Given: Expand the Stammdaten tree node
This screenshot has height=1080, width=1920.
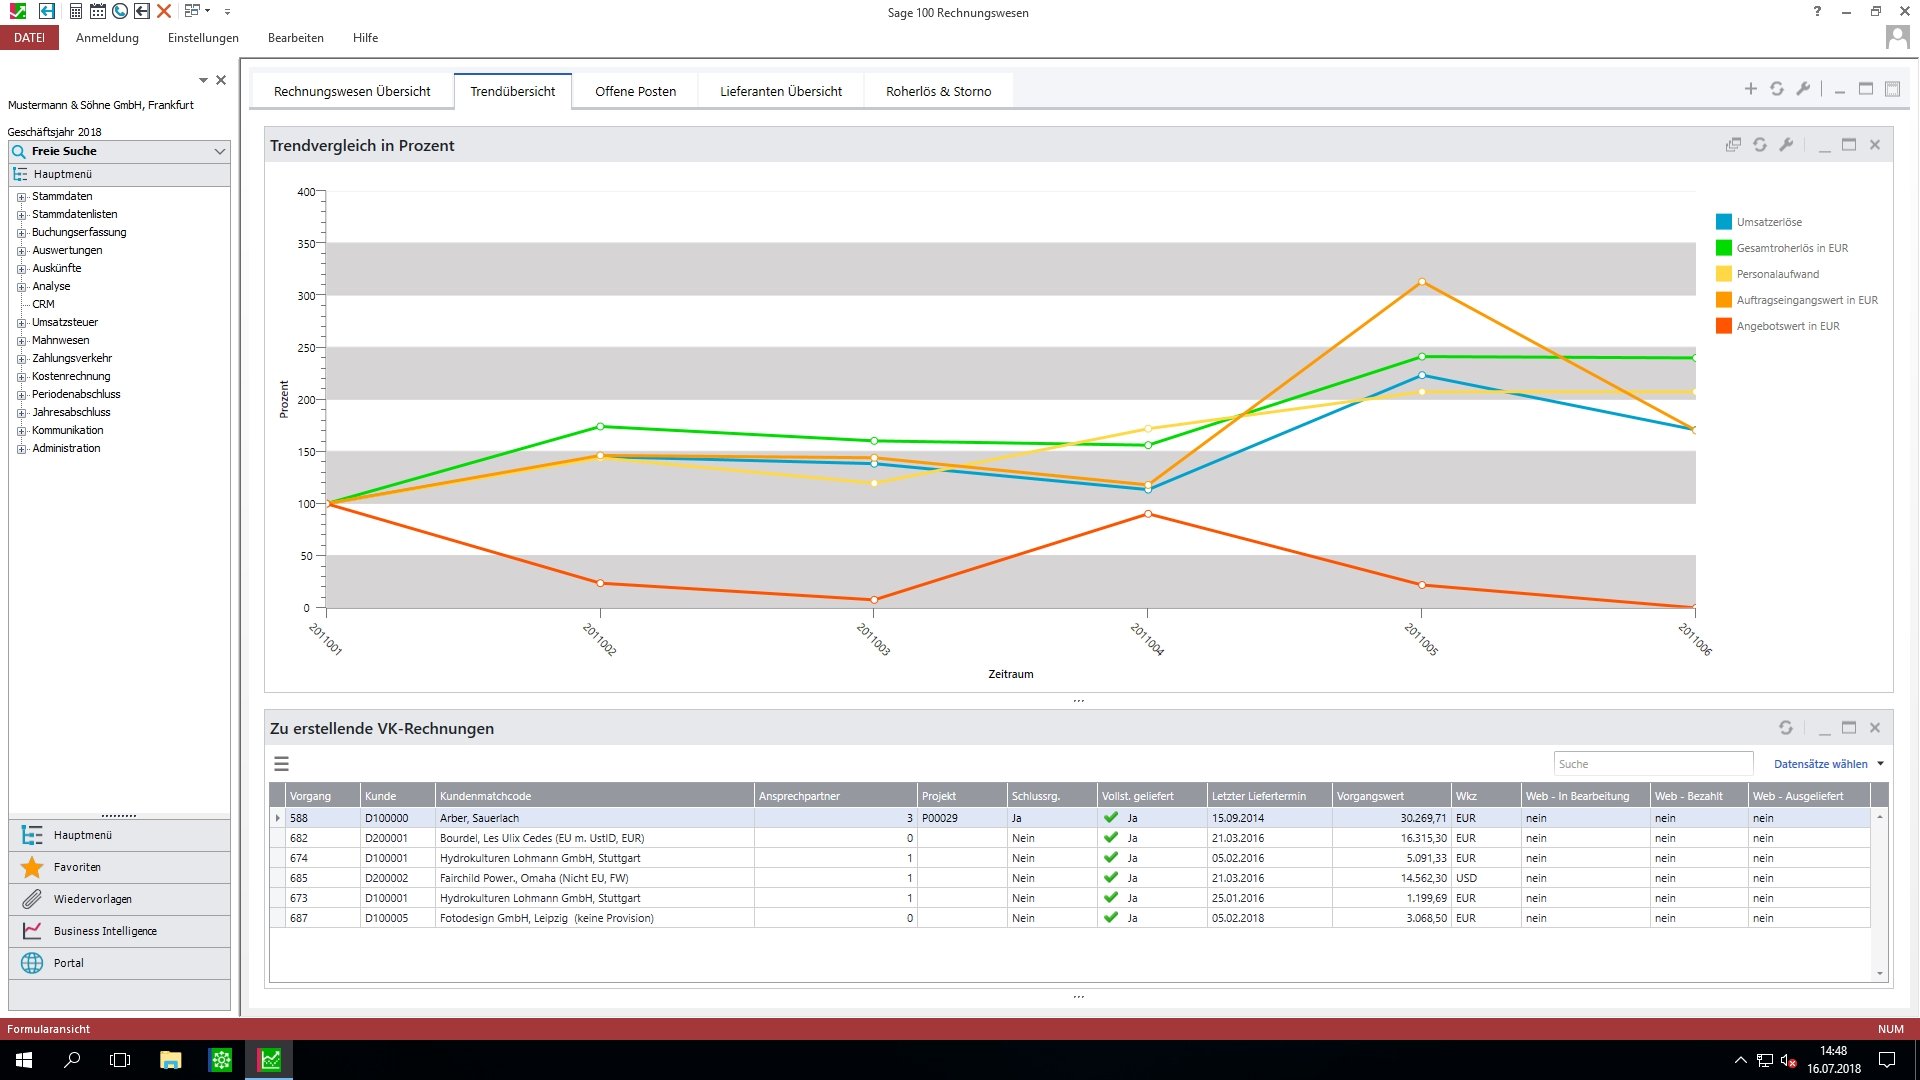Looking at the screenshot, I should click(21, 197).
